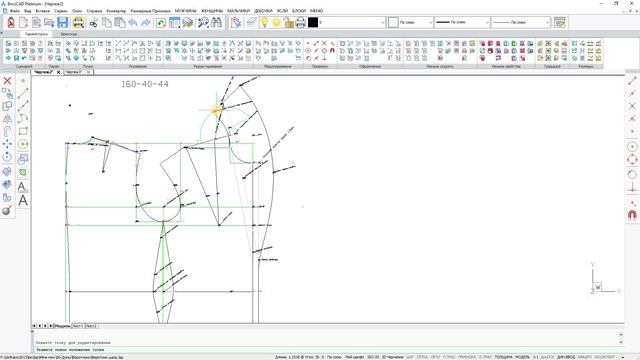
Task: Select the Rectangle drawing tool
Action: pos(23,131)
